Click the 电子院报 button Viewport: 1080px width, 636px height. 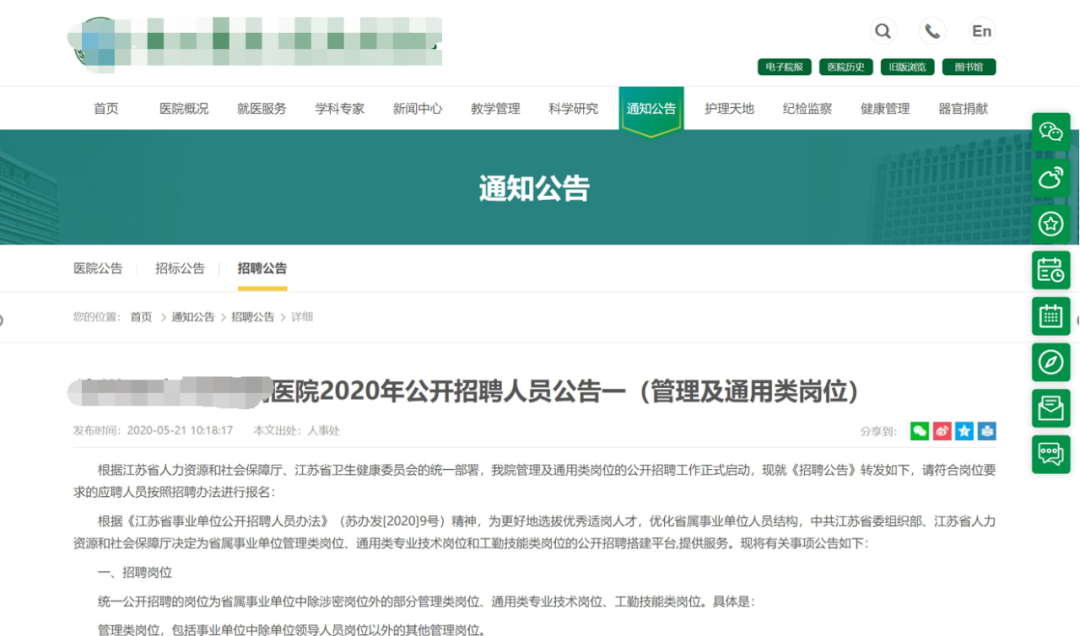click(x=784, y=67)
